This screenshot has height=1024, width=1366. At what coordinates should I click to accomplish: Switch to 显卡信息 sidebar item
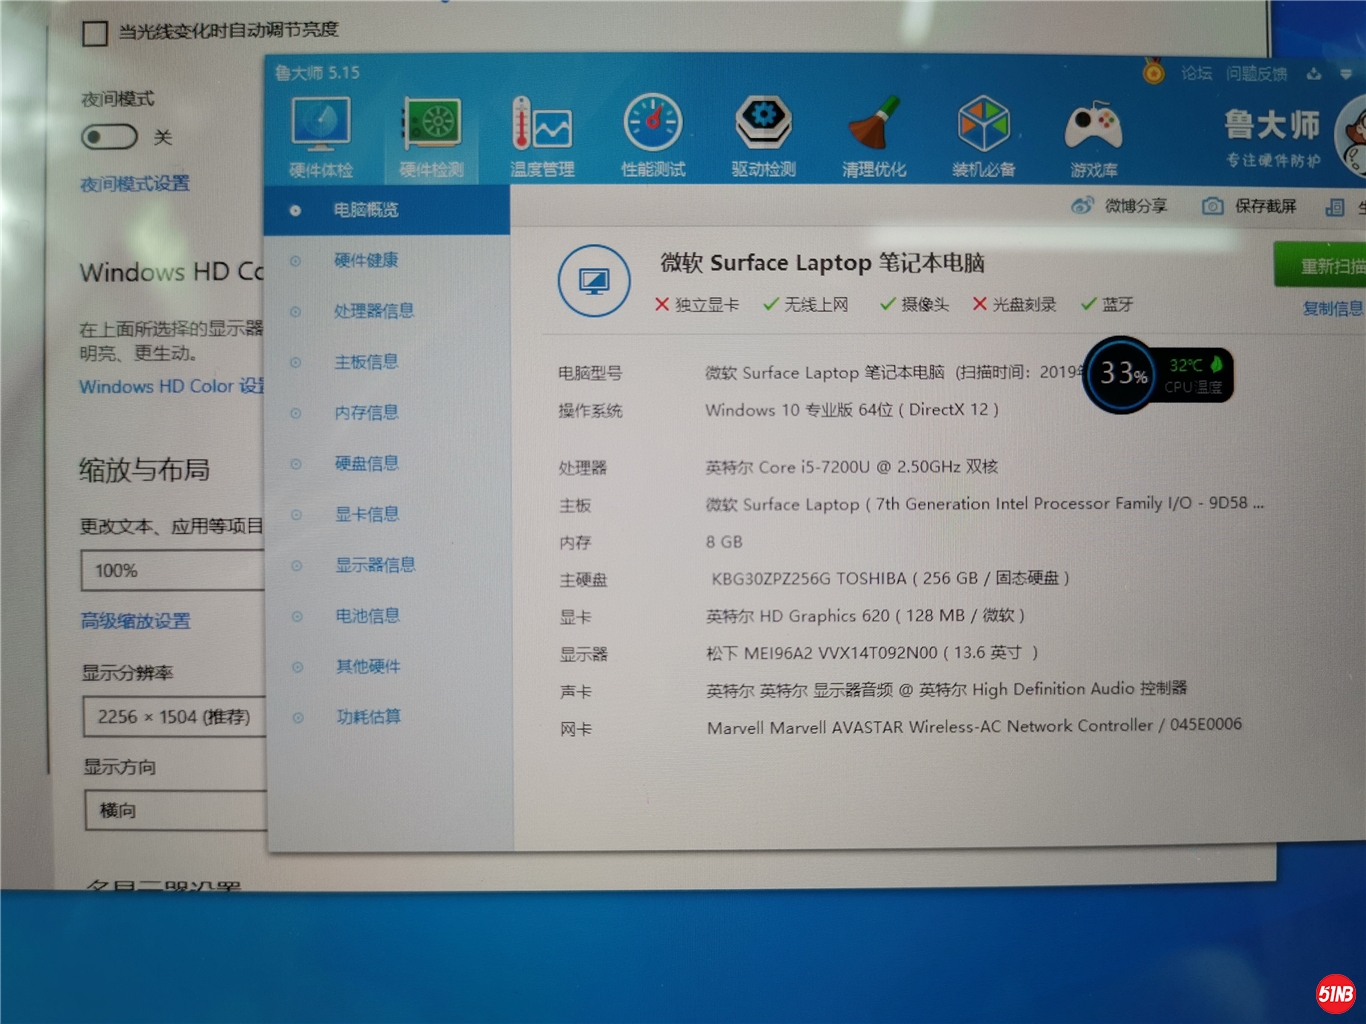[x=366, y=514]
